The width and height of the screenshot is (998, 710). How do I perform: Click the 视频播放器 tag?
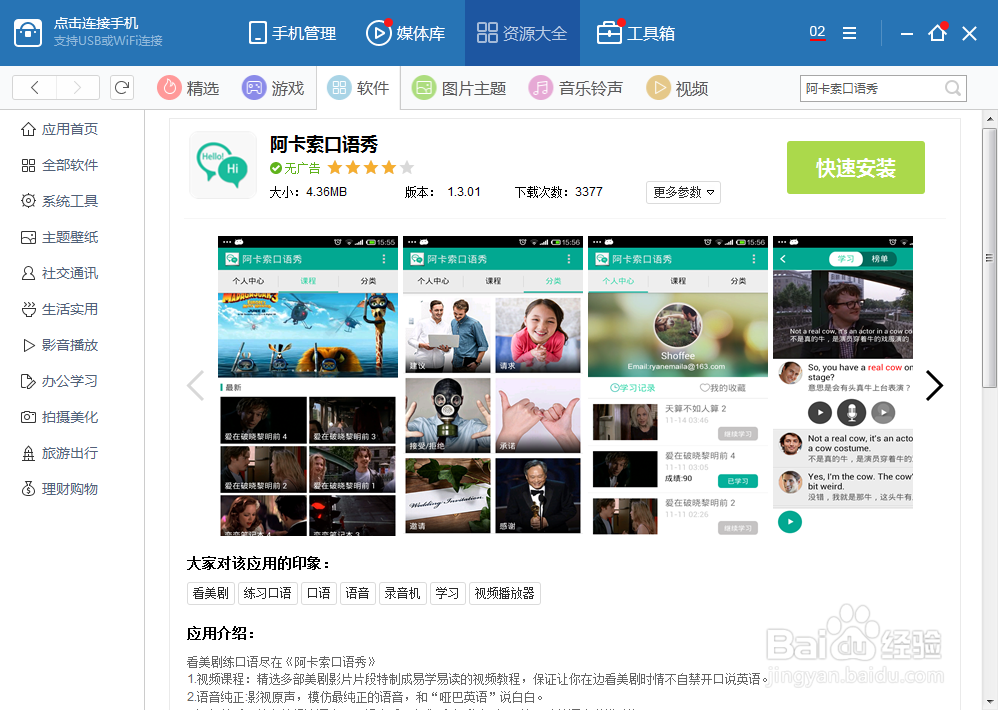point(505,593)
